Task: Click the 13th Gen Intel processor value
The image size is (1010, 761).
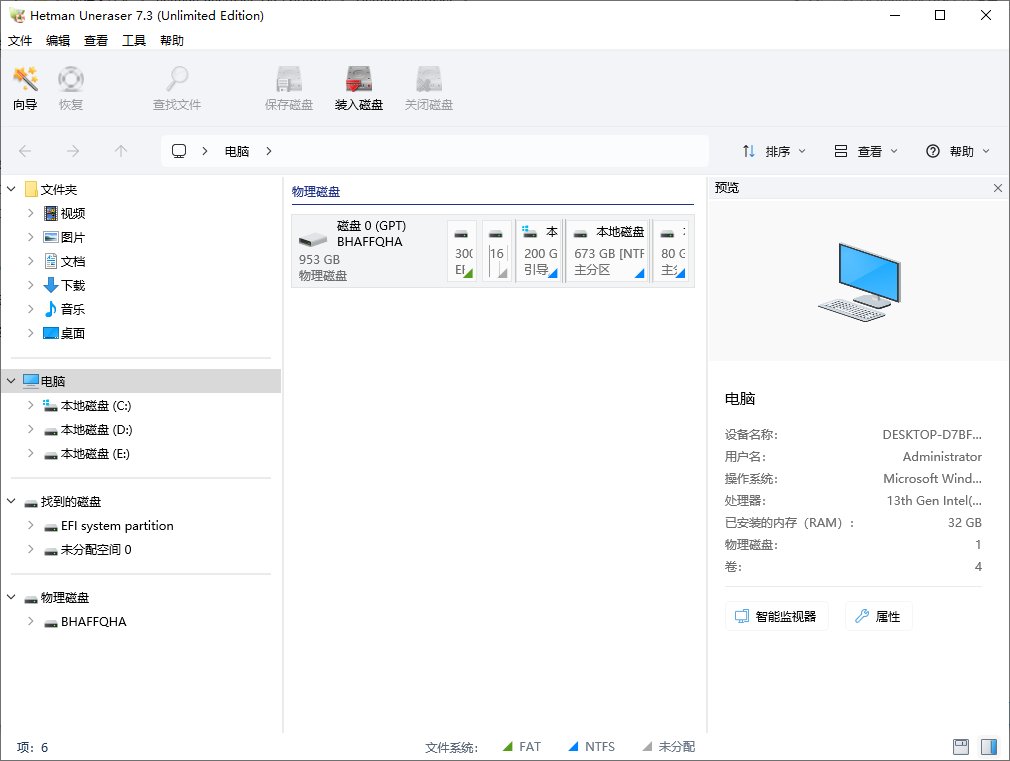Action: 934,501
